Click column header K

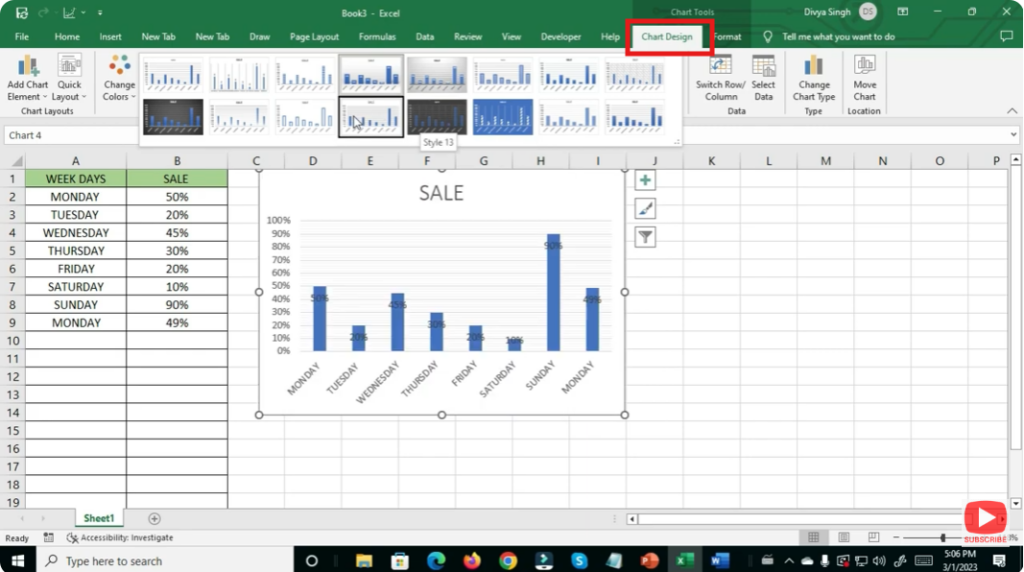tap(711, 161)
